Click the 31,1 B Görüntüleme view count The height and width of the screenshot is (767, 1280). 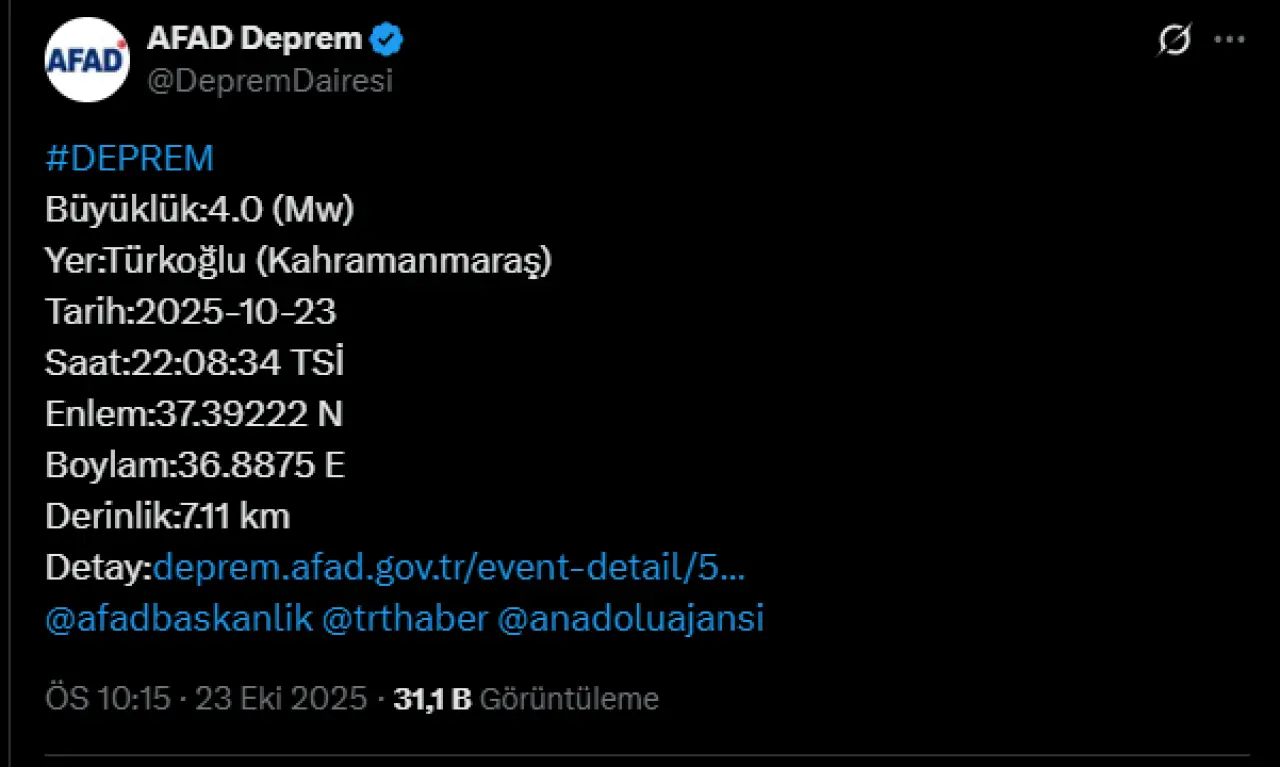pyautogui.click(x=526, y=699)
